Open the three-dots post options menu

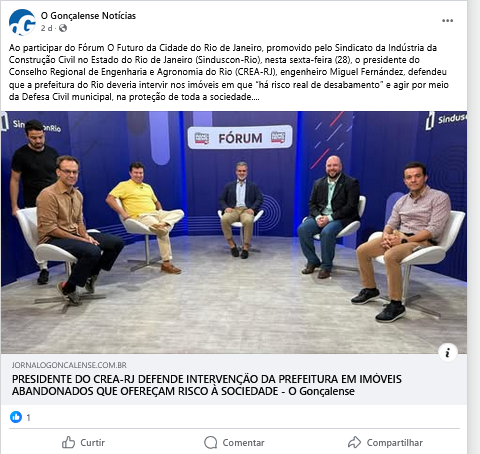(447, 21)
